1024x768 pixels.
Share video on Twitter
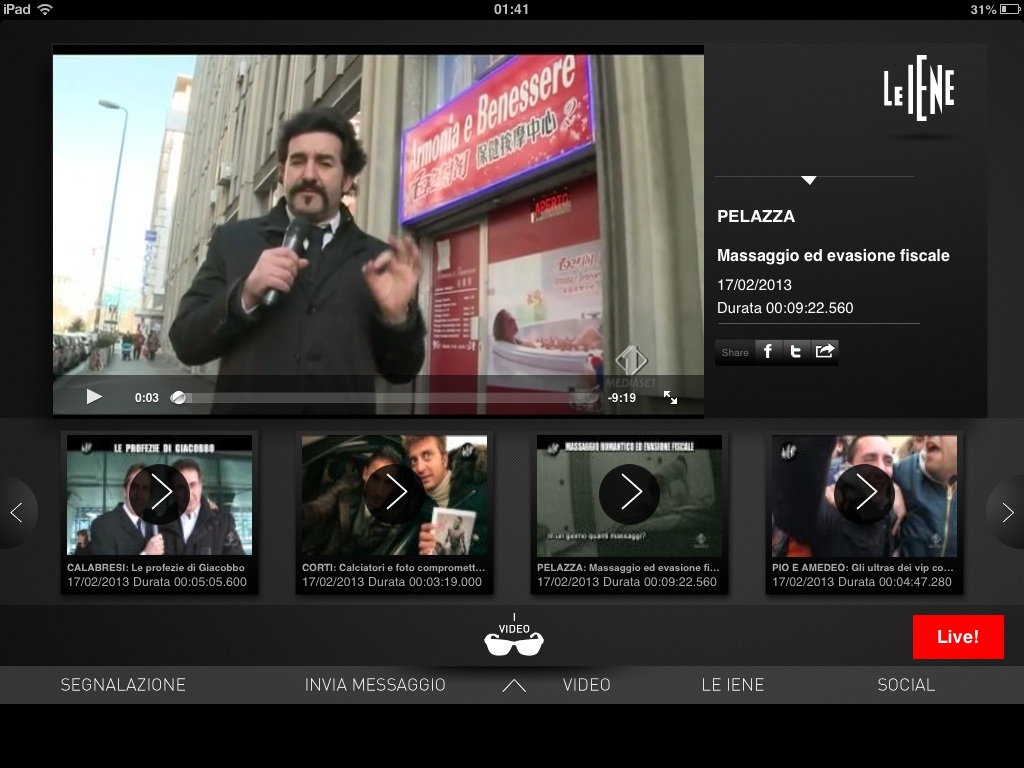click(796, 351)
